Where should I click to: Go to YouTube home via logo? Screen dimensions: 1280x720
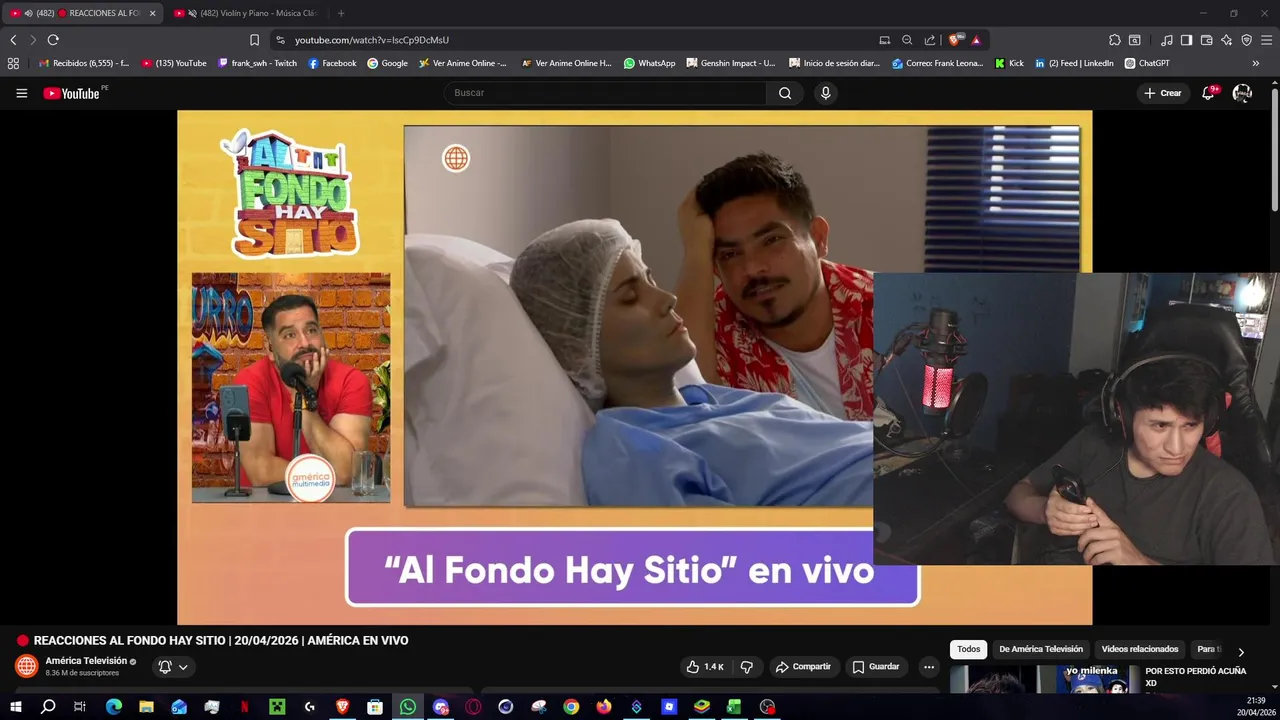tap(72, 93)
